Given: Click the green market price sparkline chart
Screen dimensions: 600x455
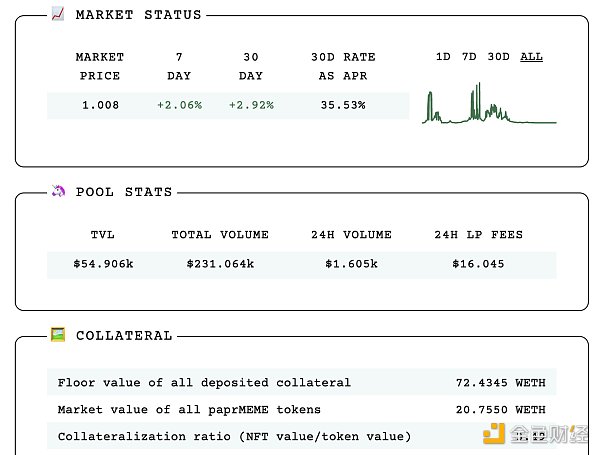Looking at the screenshot, I should point(489,106).
